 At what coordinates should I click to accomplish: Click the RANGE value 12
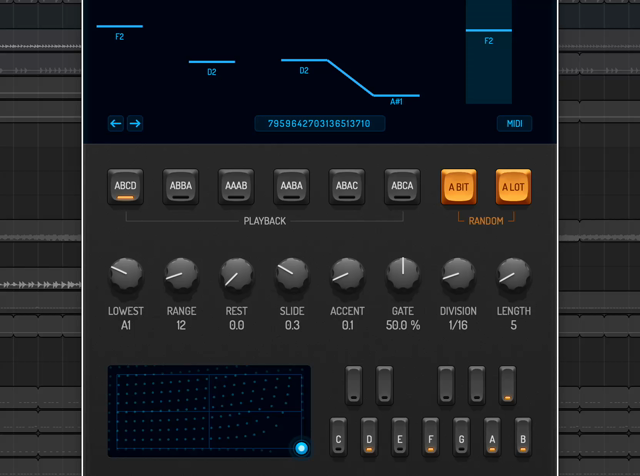point(181,325)
